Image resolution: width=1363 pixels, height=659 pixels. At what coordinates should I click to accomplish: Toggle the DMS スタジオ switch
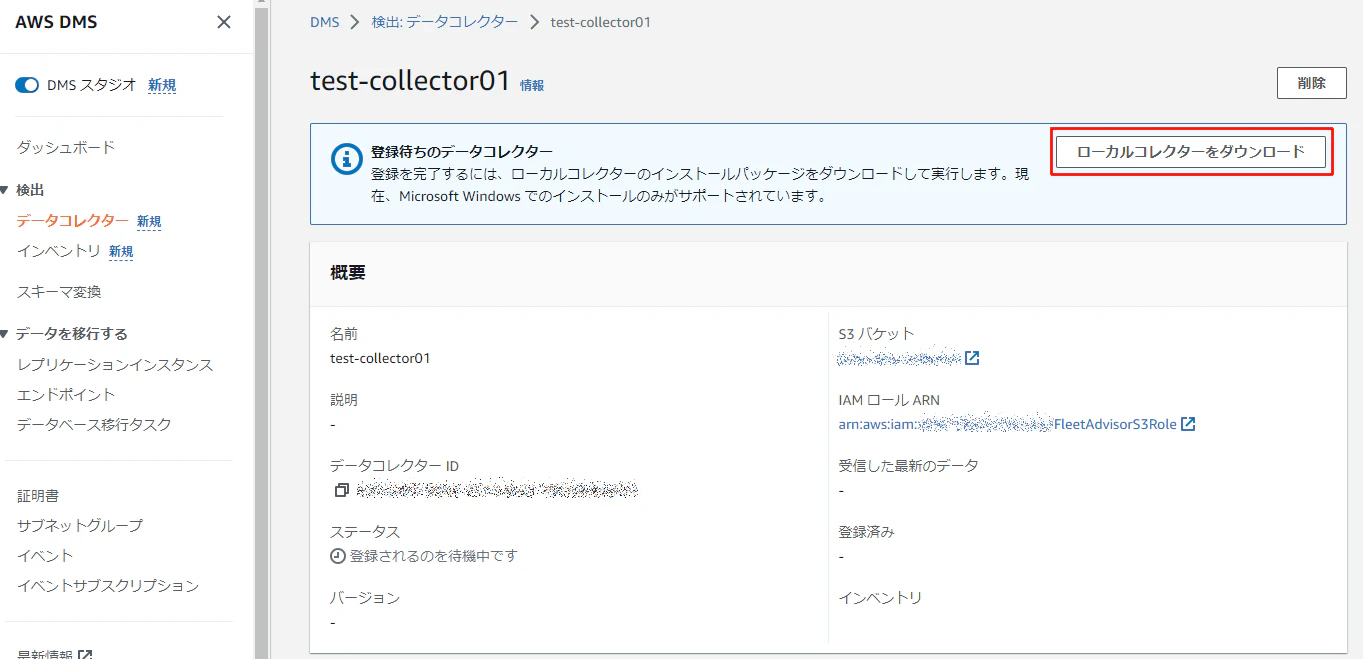coord(27,85)
